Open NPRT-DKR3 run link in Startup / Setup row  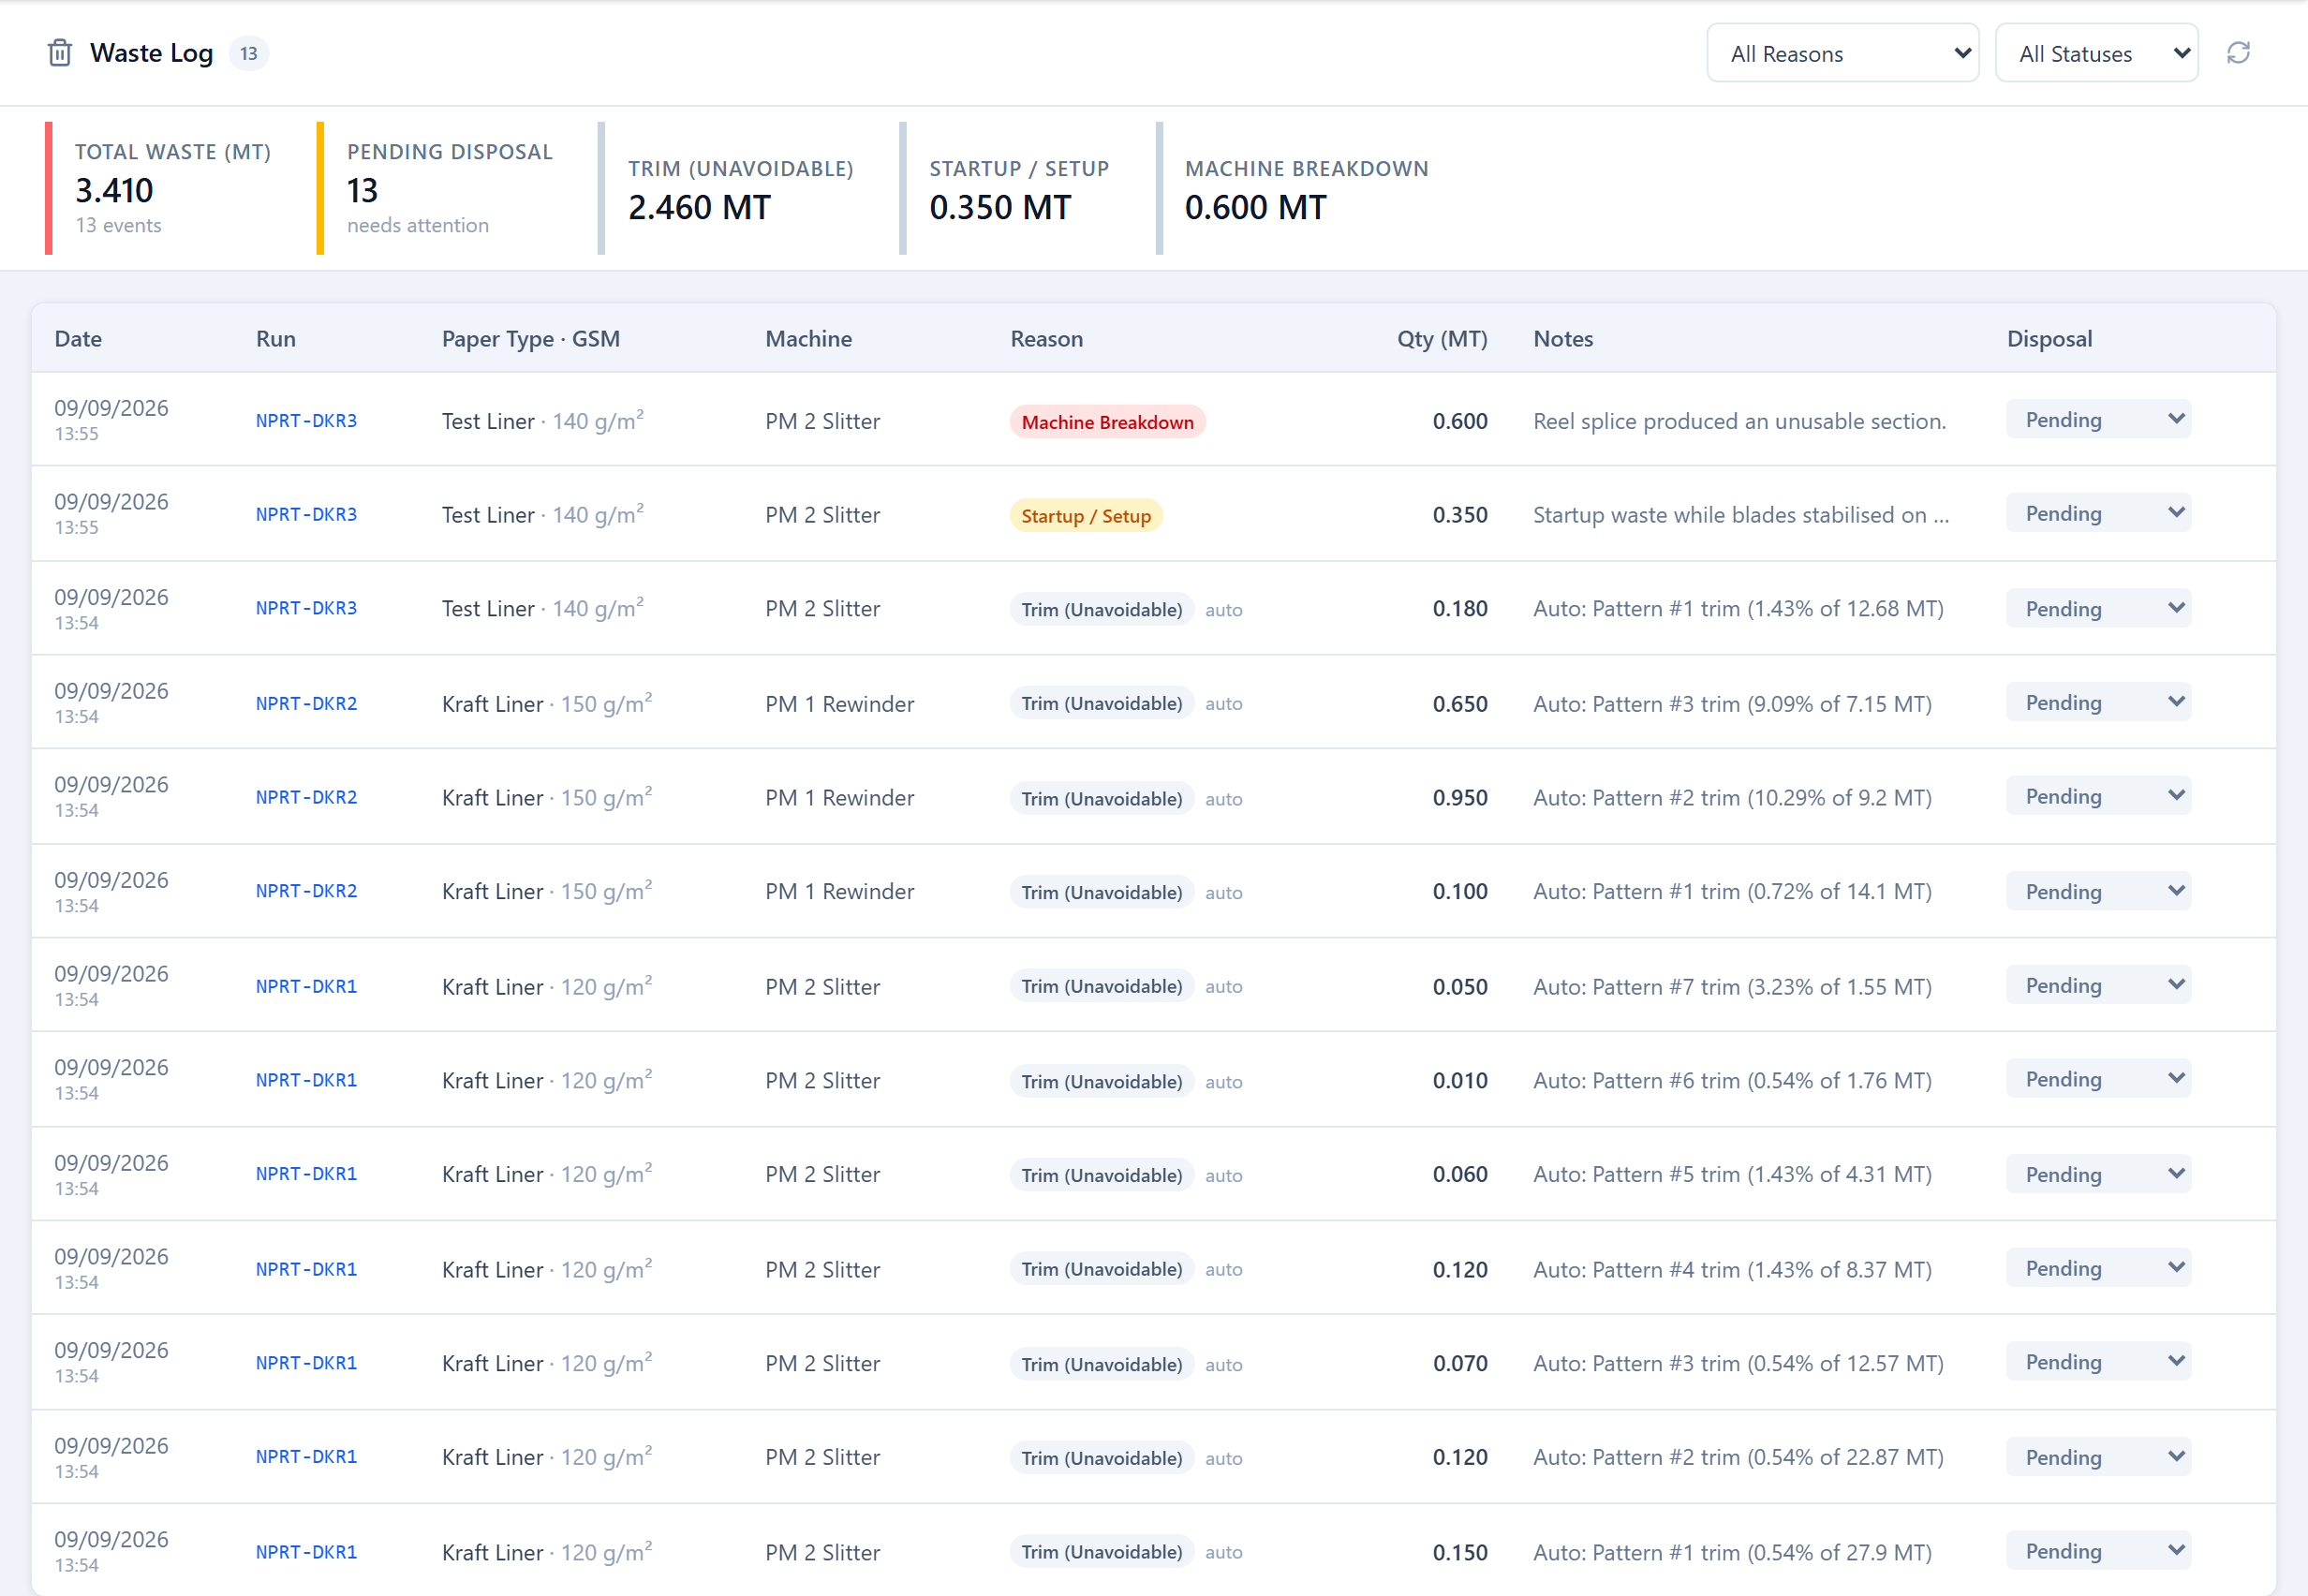point(306,515)
